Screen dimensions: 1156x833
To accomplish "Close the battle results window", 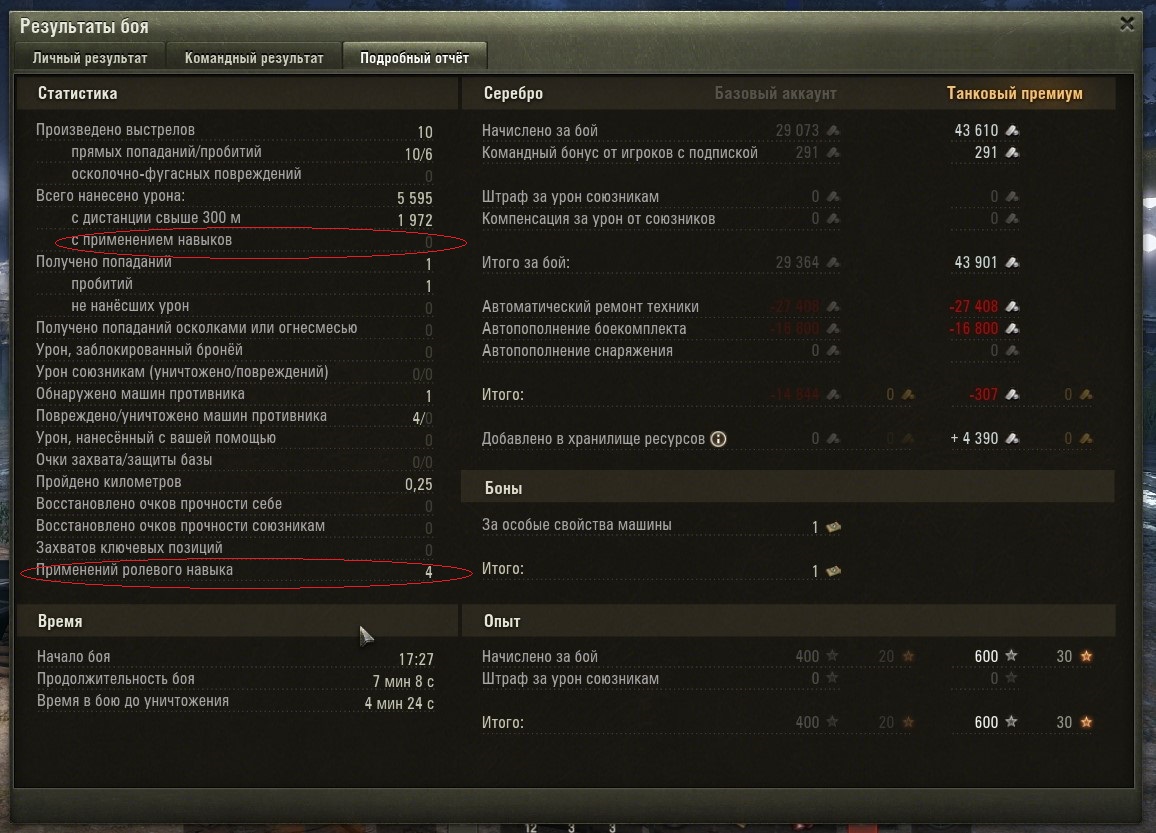I will click(1127, 24).
